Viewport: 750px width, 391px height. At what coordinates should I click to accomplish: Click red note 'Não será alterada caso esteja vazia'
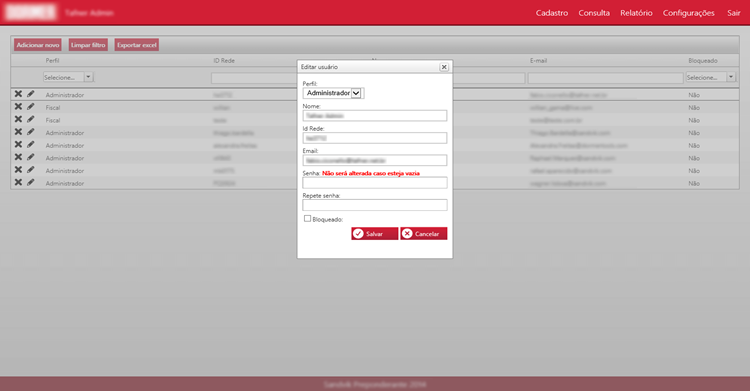click(x=371, y=173)
